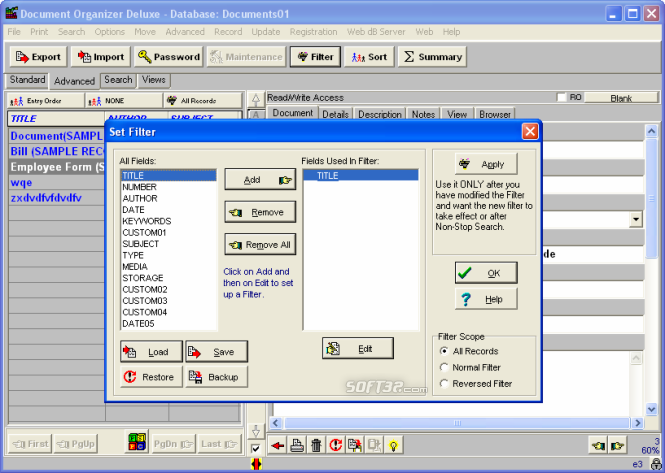Click the Restore button next to Backup
This screenshot has height=473, width=665.
[151, 377]
